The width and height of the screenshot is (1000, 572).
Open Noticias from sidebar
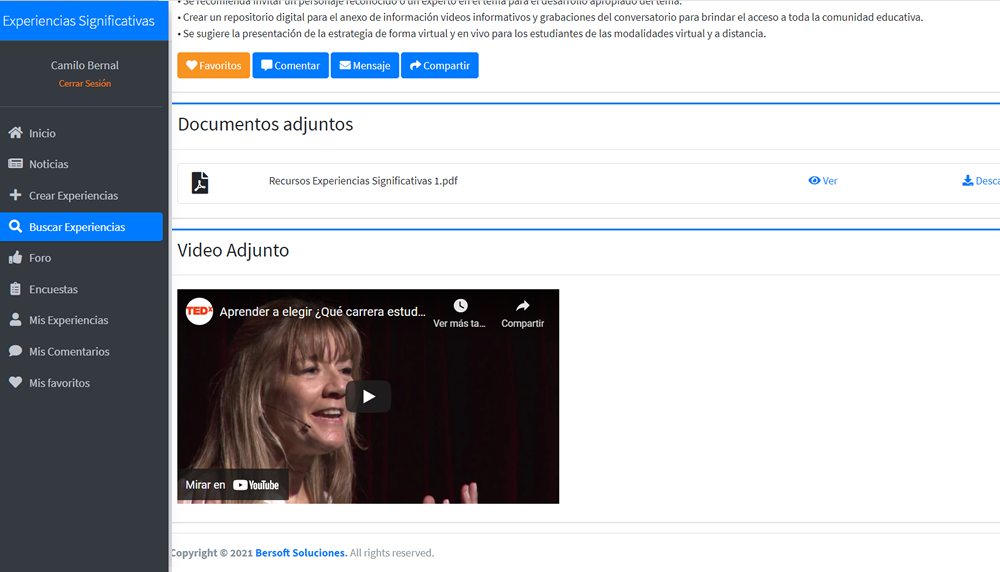click(x=48, y=164)
